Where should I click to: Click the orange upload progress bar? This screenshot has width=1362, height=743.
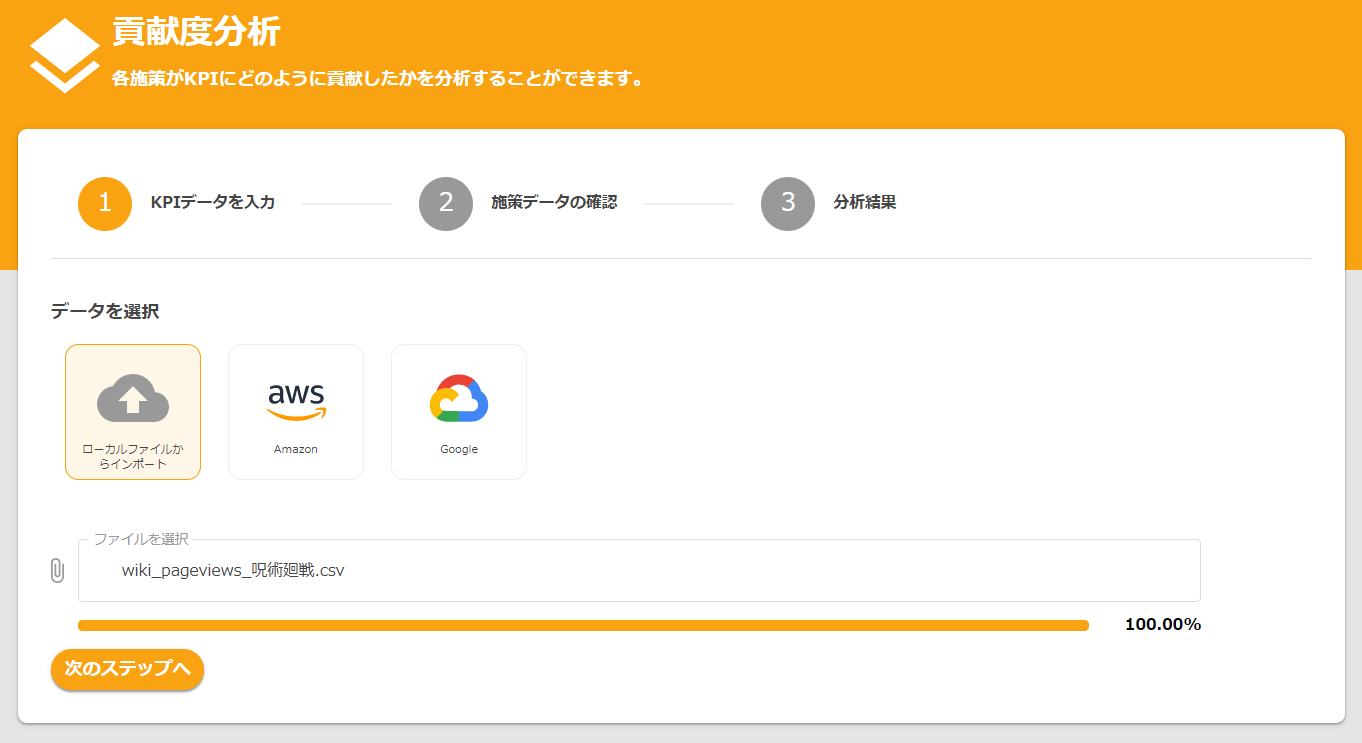point(583,625)
